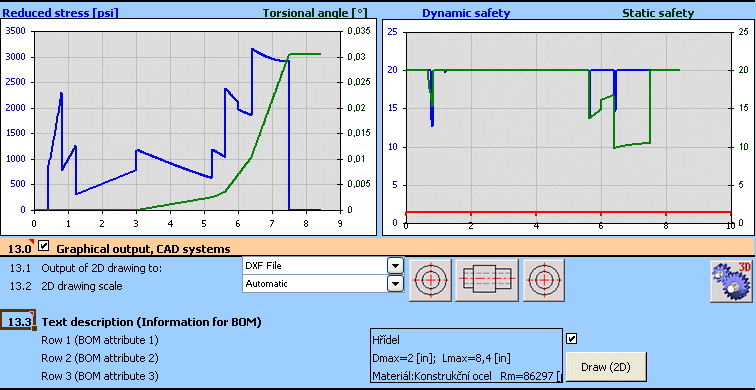
Task: Click the Graphical output, CAD systems heading
Action: coord(143,249)
